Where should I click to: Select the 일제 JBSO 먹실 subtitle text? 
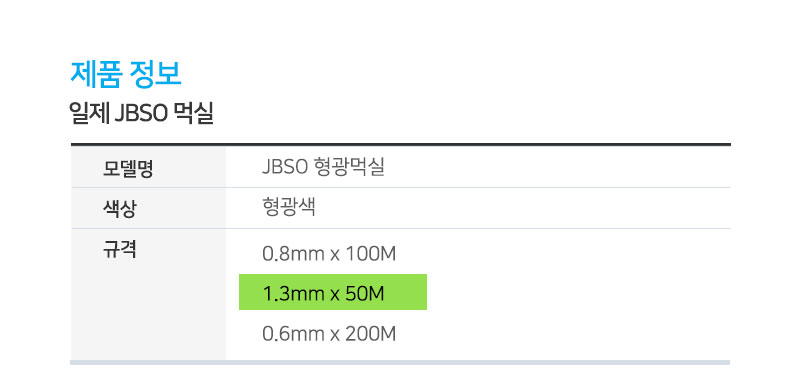tap(141, 114)
